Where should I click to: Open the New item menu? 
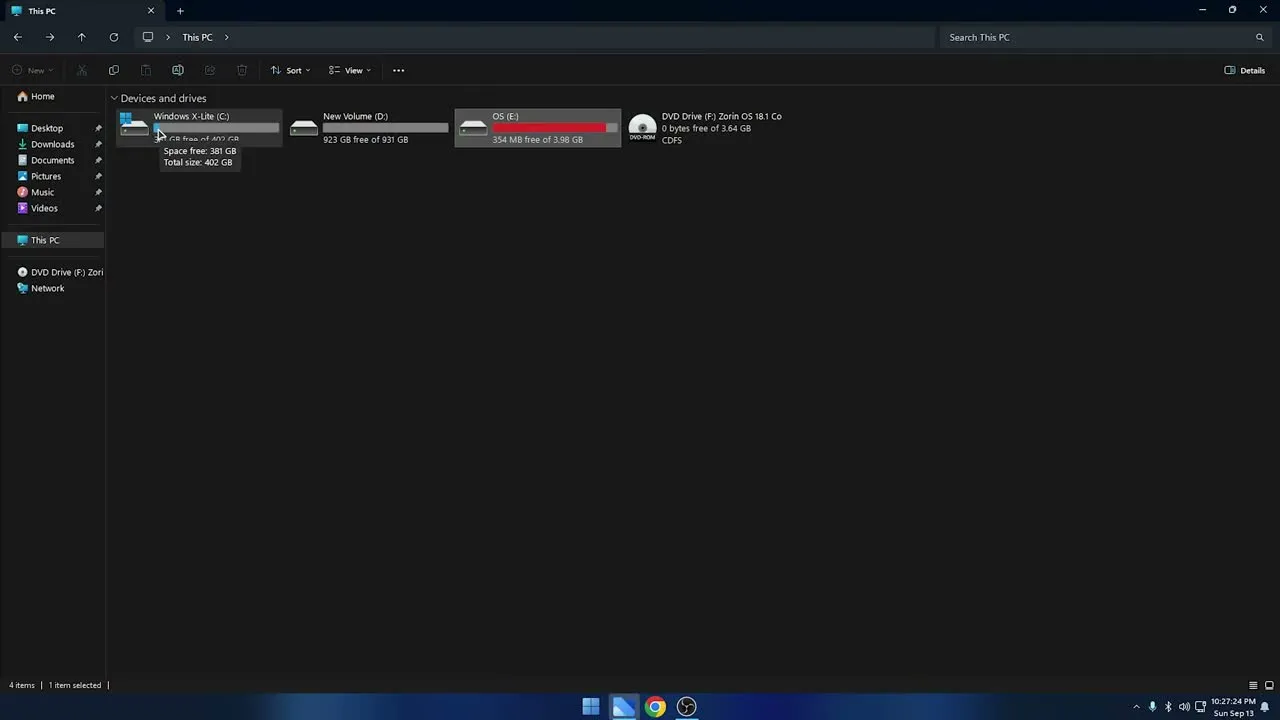32,70
